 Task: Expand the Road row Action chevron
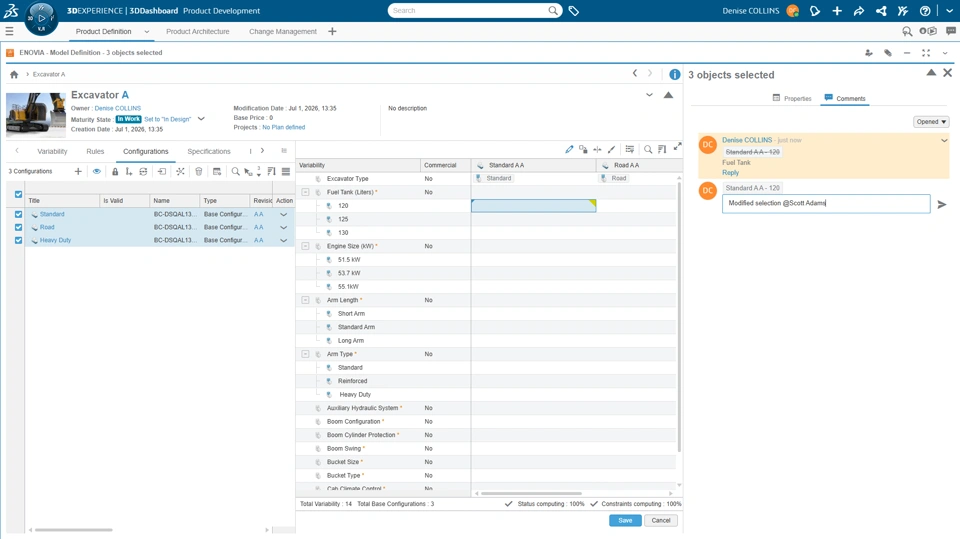tap(283, 227)
